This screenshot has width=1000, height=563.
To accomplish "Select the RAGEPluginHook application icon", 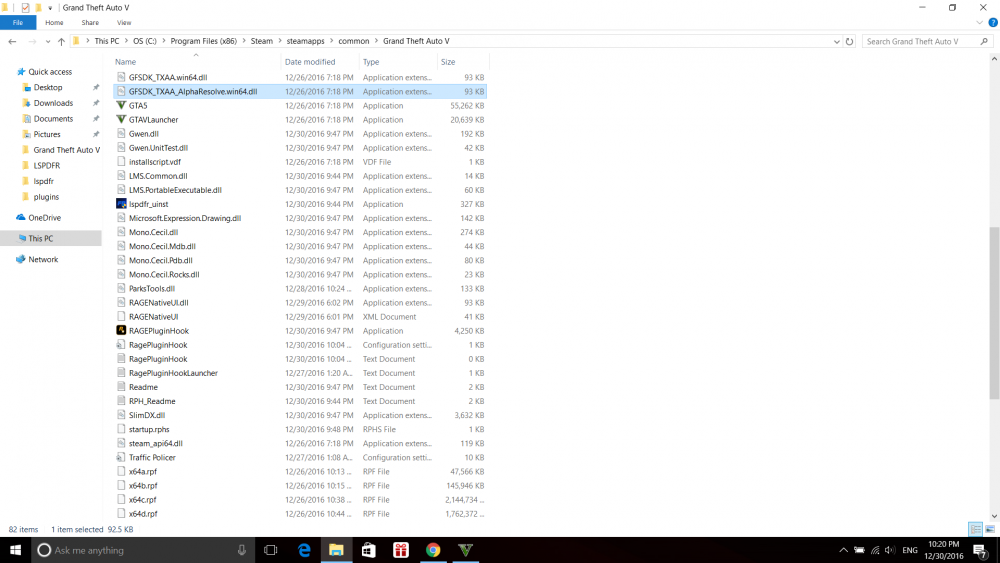I will pyautogui.click(x=121, y=330).
